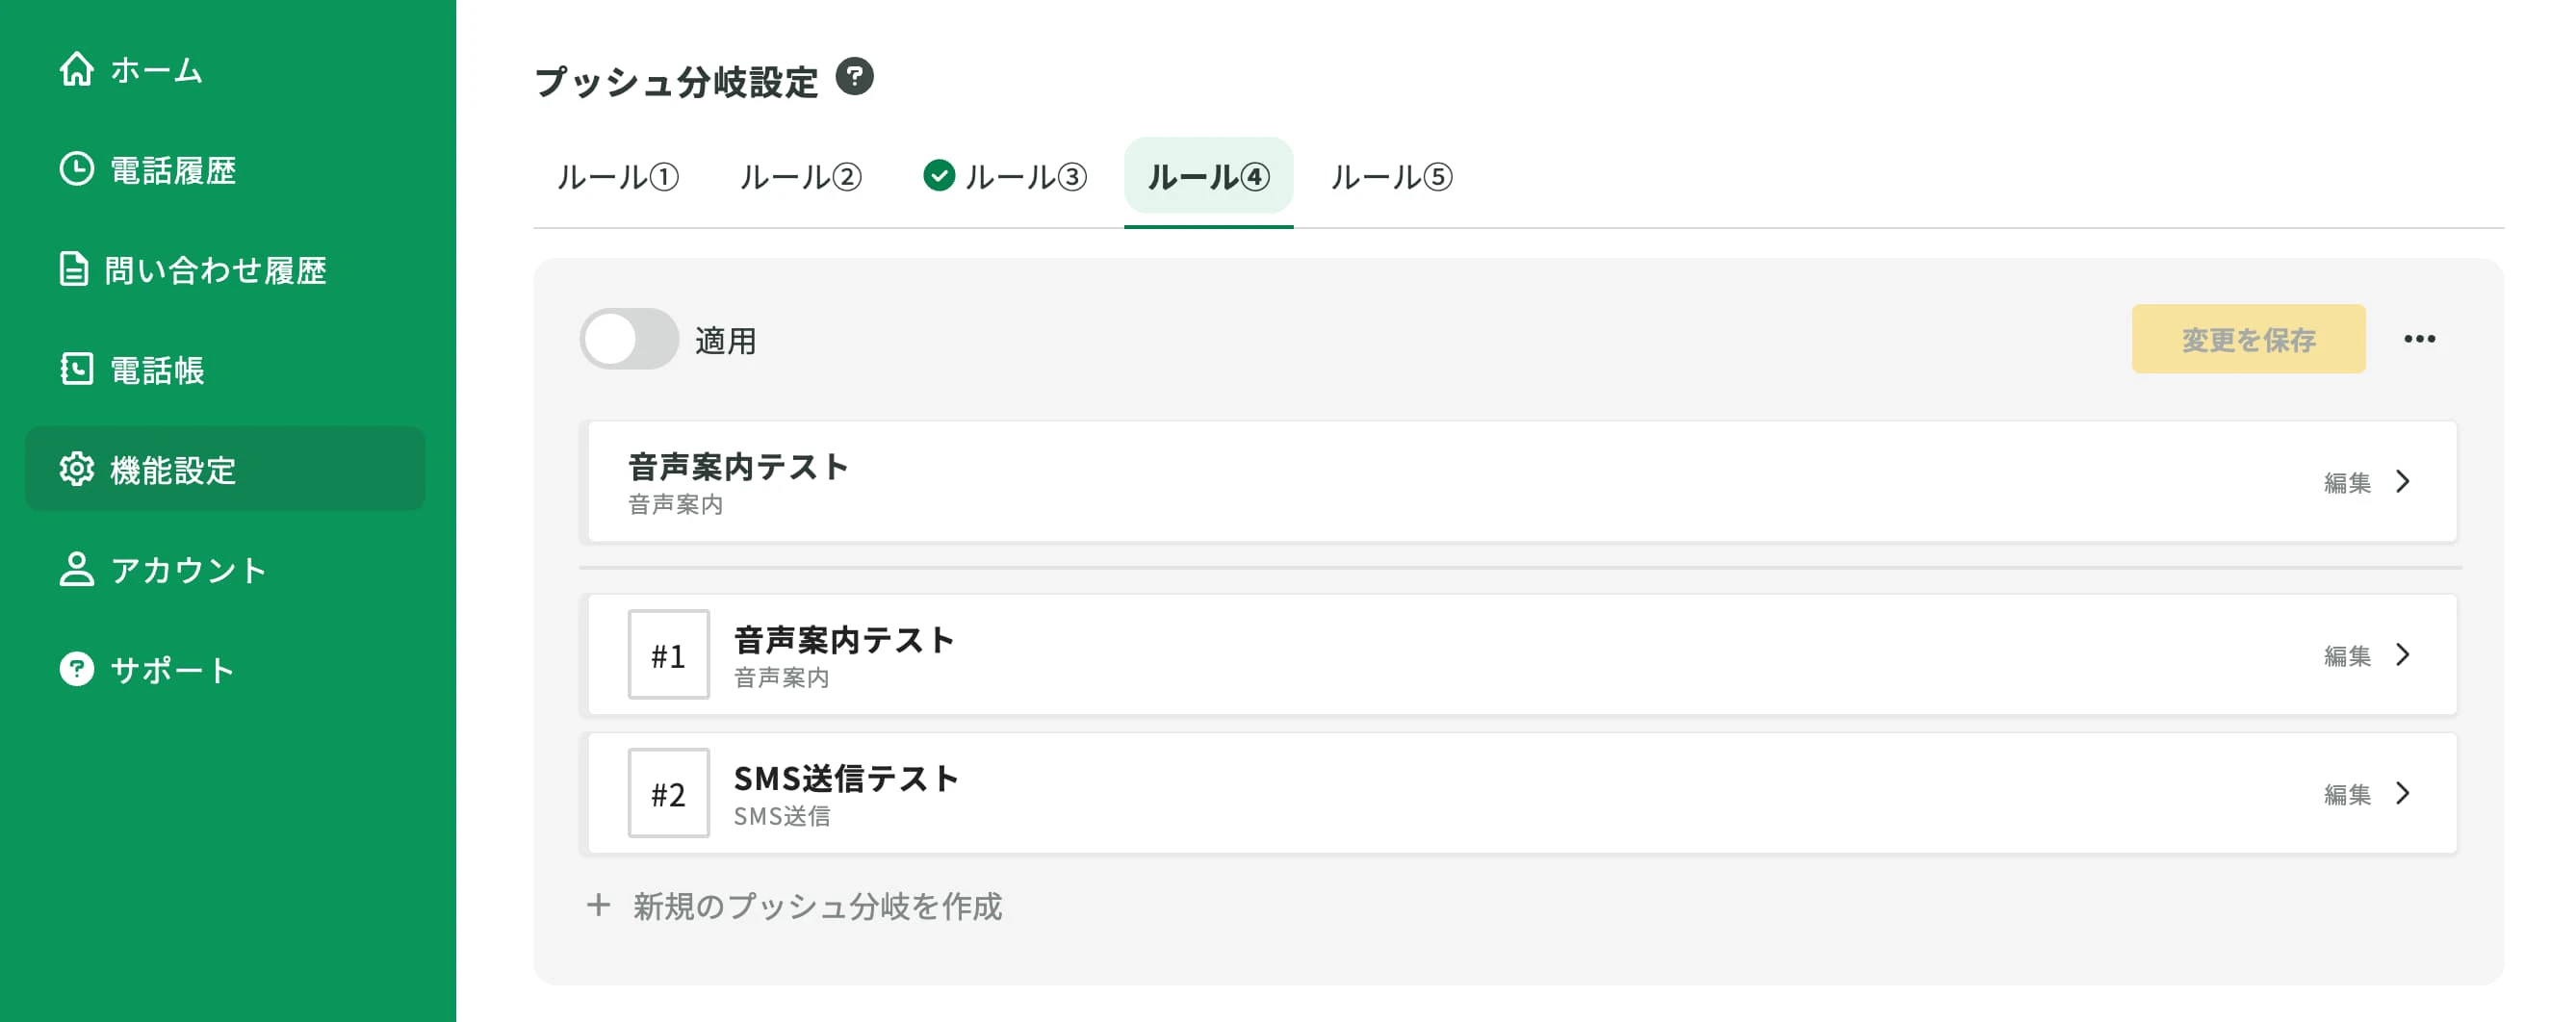Click the Home house icon in sidebar
The image size is (2576, 1022).
tap(77, 70)
